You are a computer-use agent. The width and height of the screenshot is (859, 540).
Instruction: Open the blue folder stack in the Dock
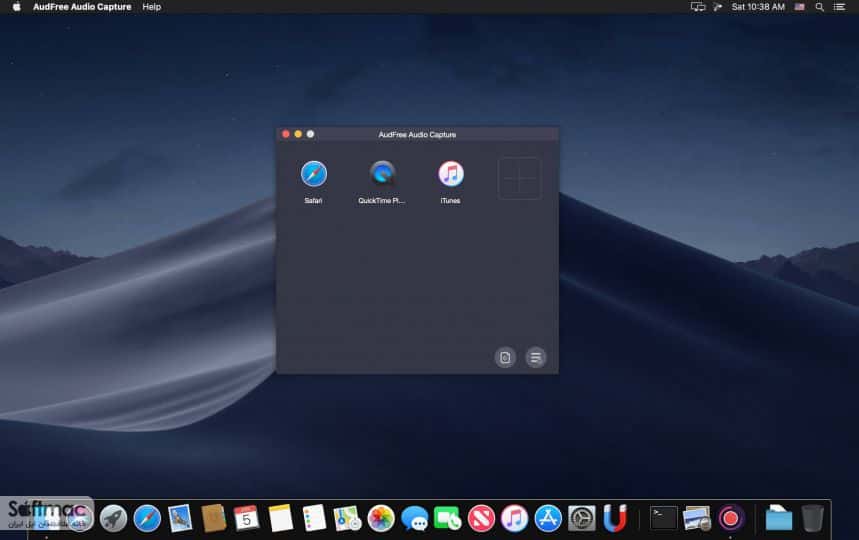[778, 518]
